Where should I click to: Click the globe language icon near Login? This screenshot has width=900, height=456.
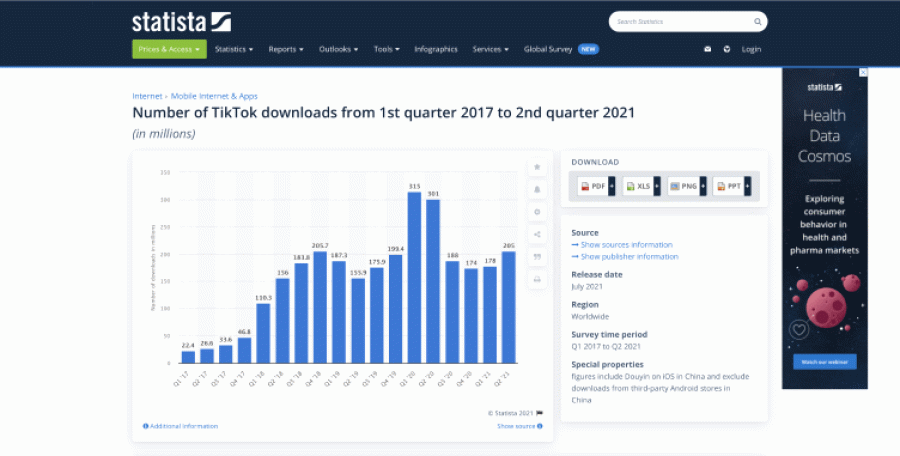(x=727, y=49)
